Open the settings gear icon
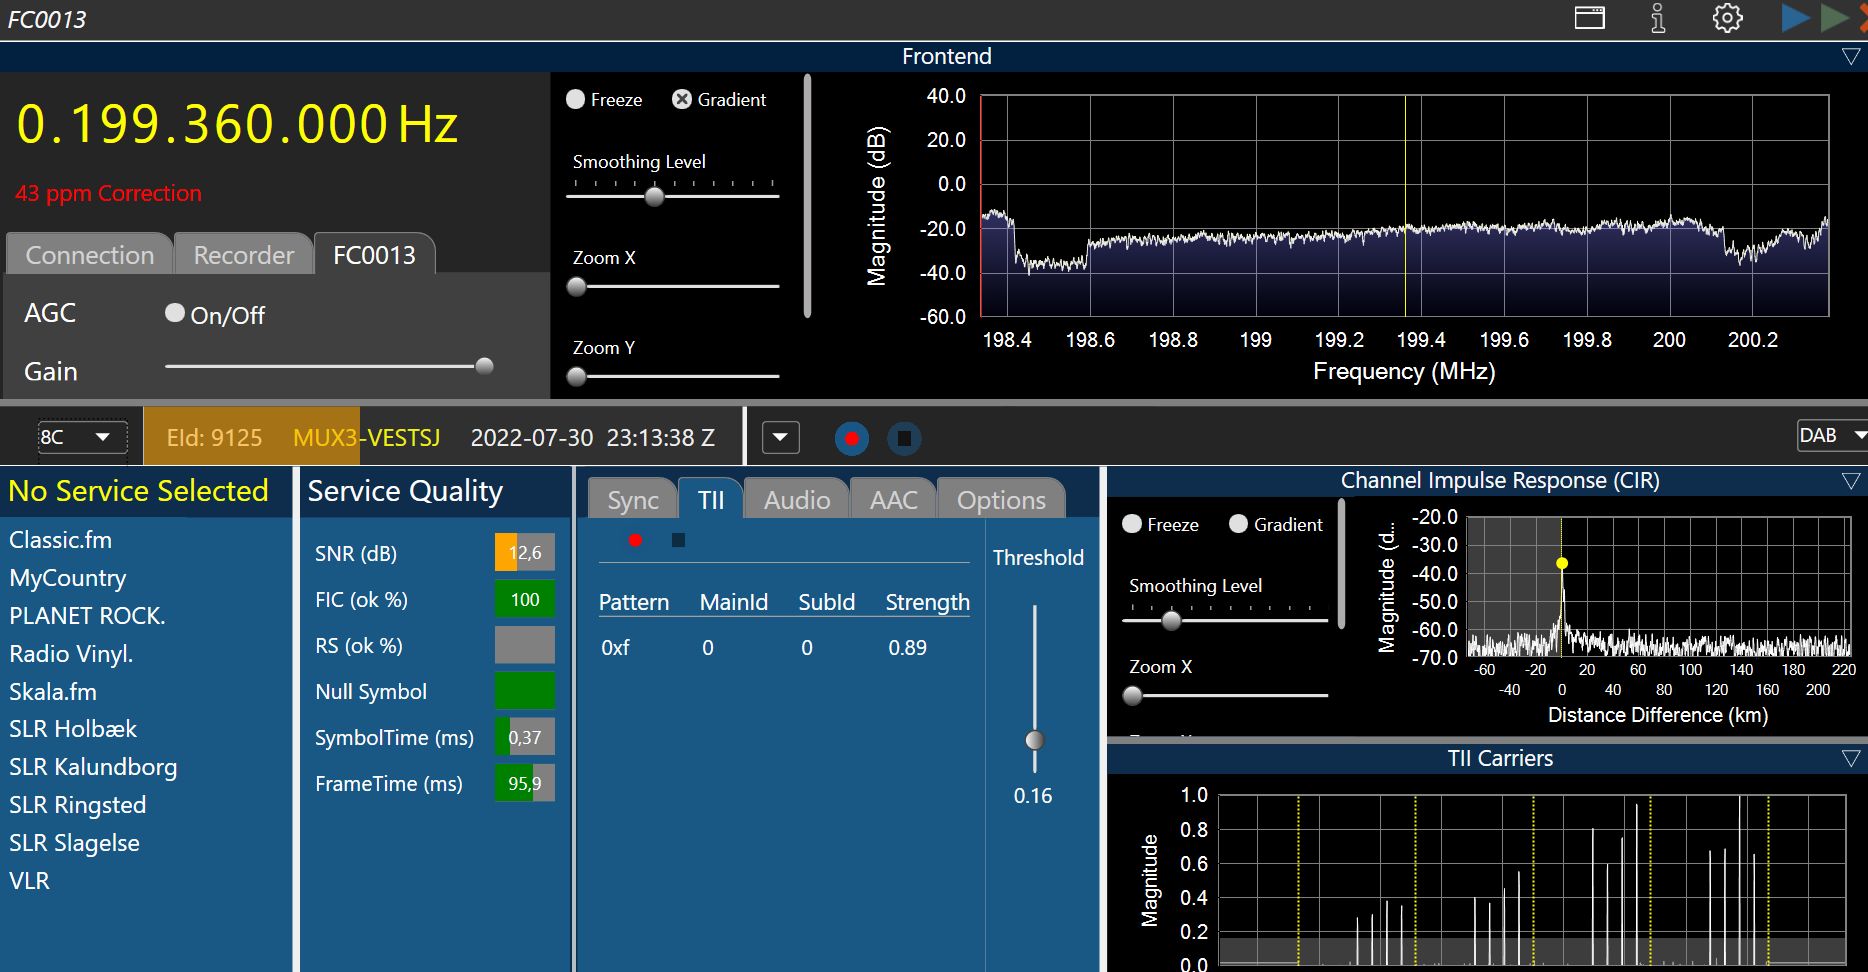This screenshot has height=972, width=1868. [1727, 18]
